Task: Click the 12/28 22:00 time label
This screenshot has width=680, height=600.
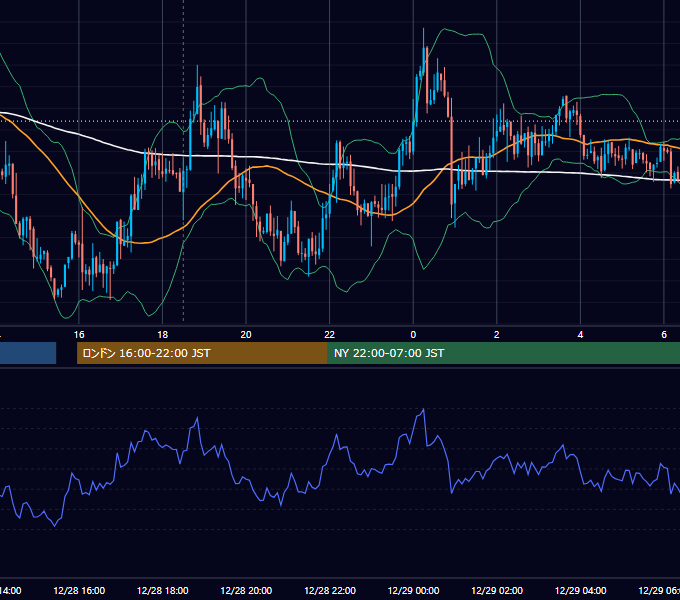Action: pos(330,590)
